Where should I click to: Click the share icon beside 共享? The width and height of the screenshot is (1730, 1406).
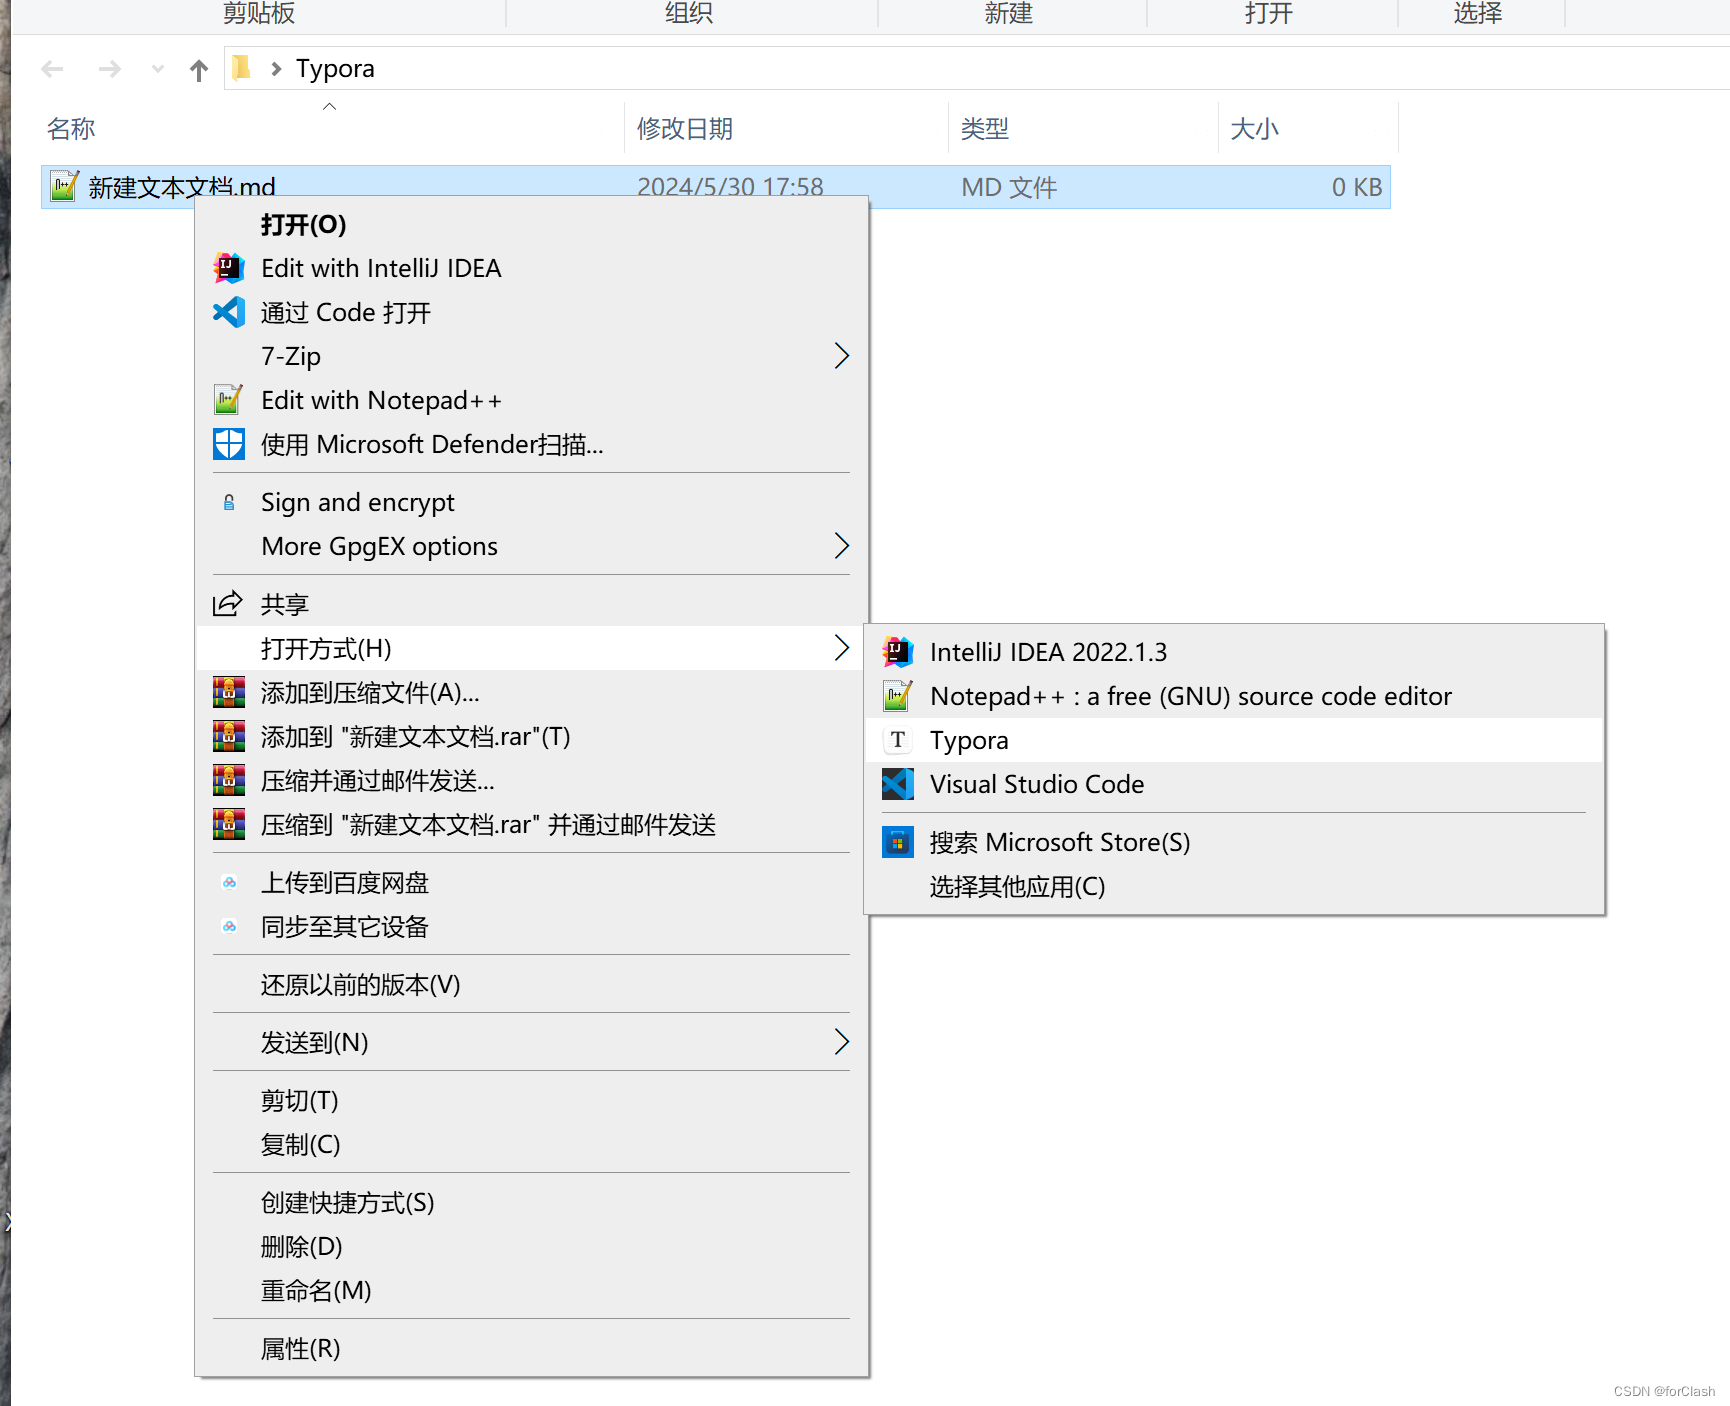point(228,604)
